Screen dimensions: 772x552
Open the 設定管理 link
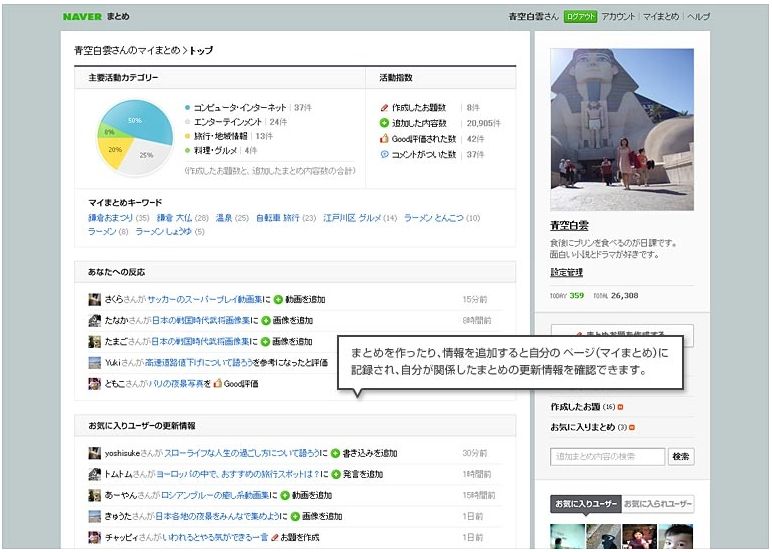[566, 272]
